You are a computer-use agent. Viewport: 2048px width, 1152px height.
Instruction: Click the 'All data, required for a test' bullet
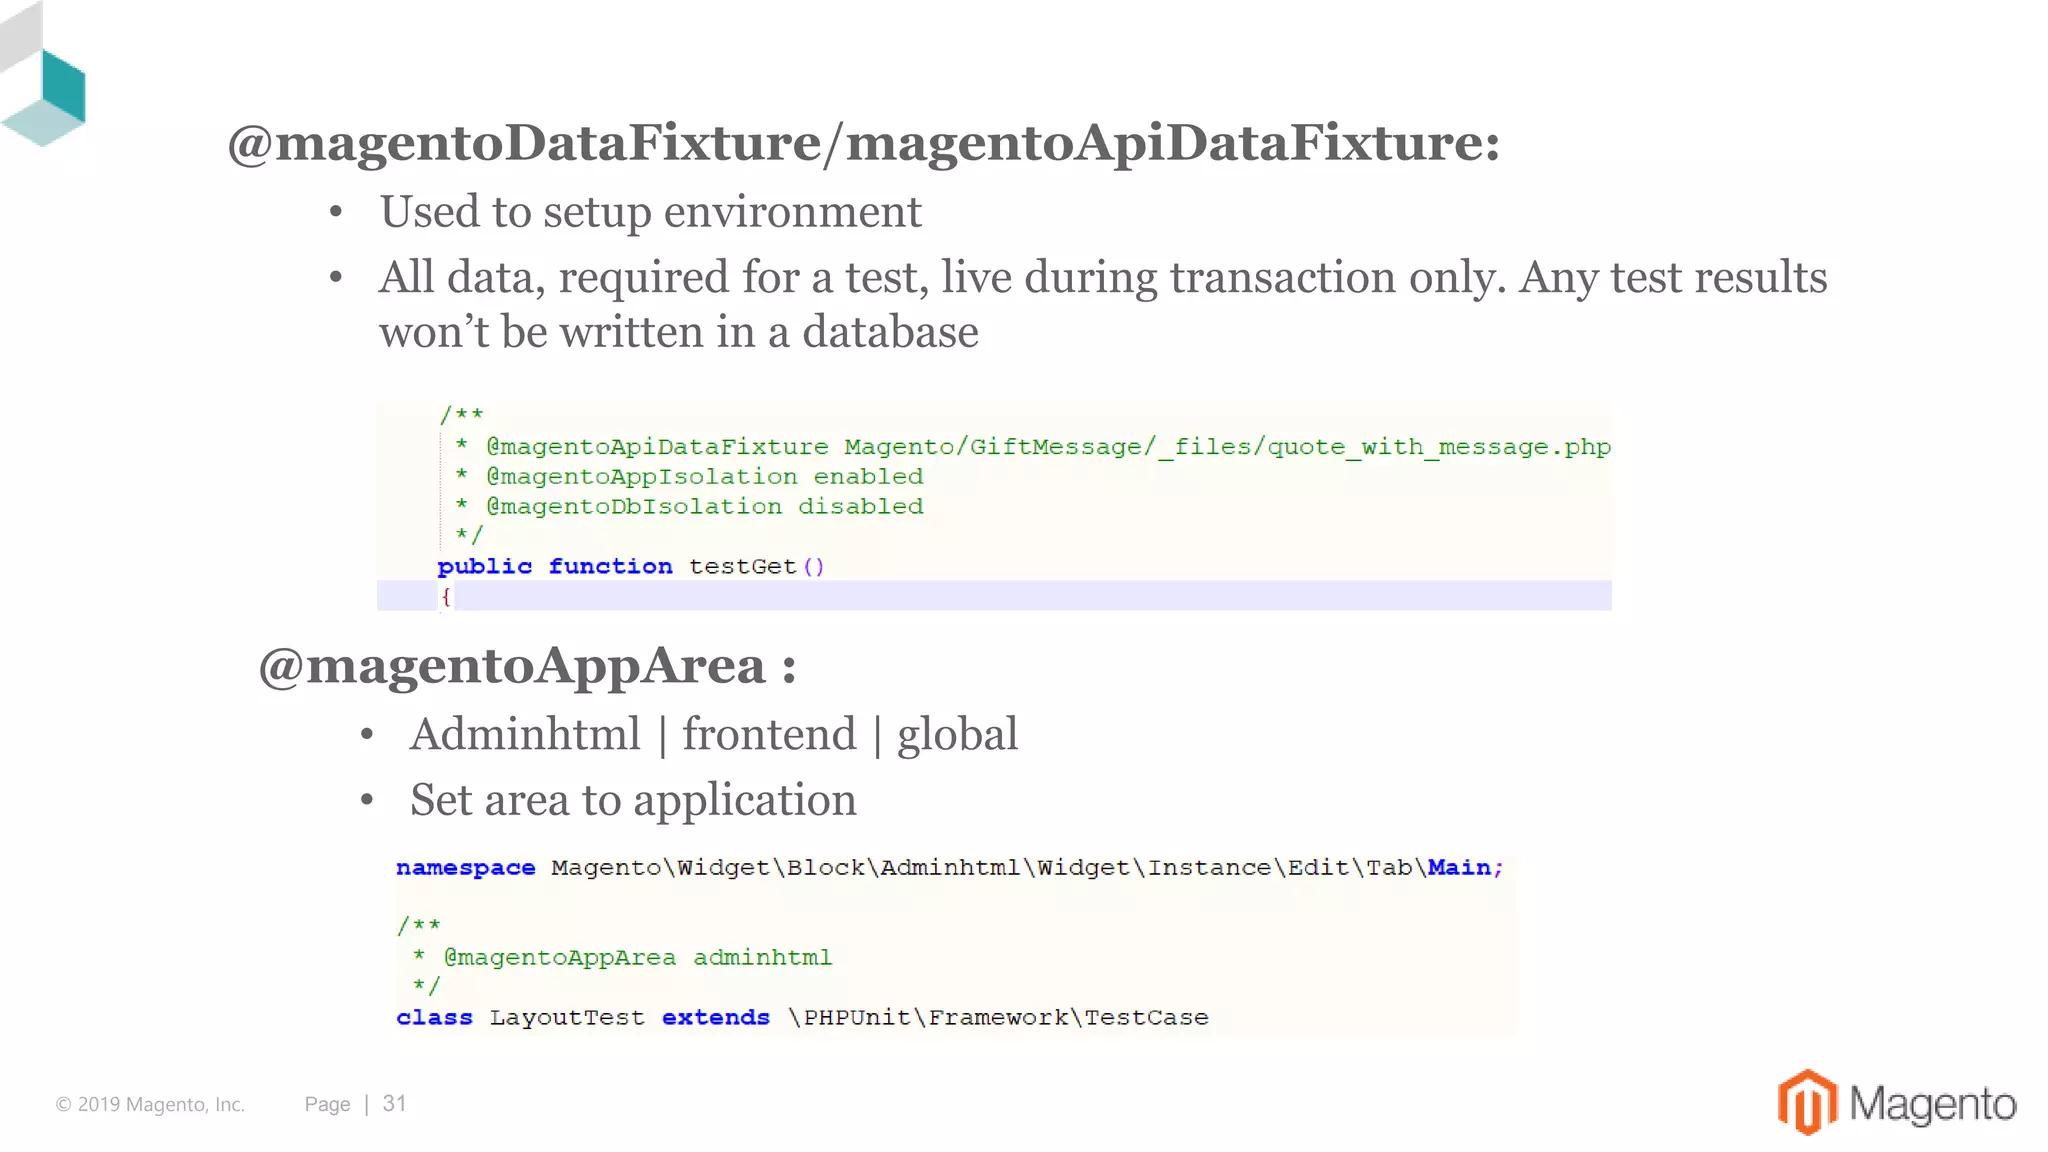(x=1103, y=304)
